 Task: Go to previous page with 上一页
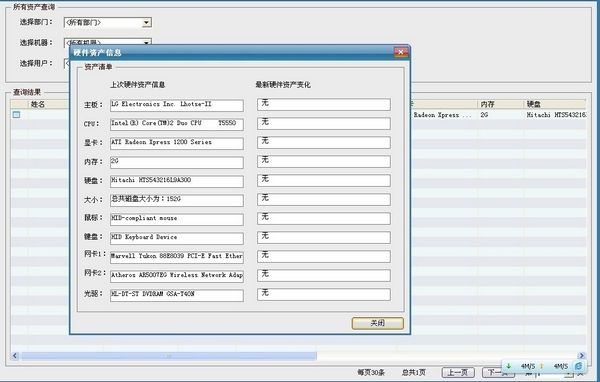458,372
